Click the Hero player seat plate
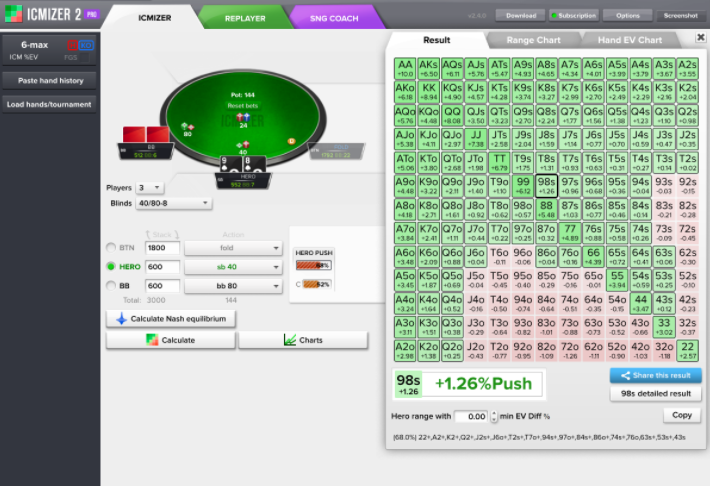Screen dimensions: 710x486 coord(243,181)
